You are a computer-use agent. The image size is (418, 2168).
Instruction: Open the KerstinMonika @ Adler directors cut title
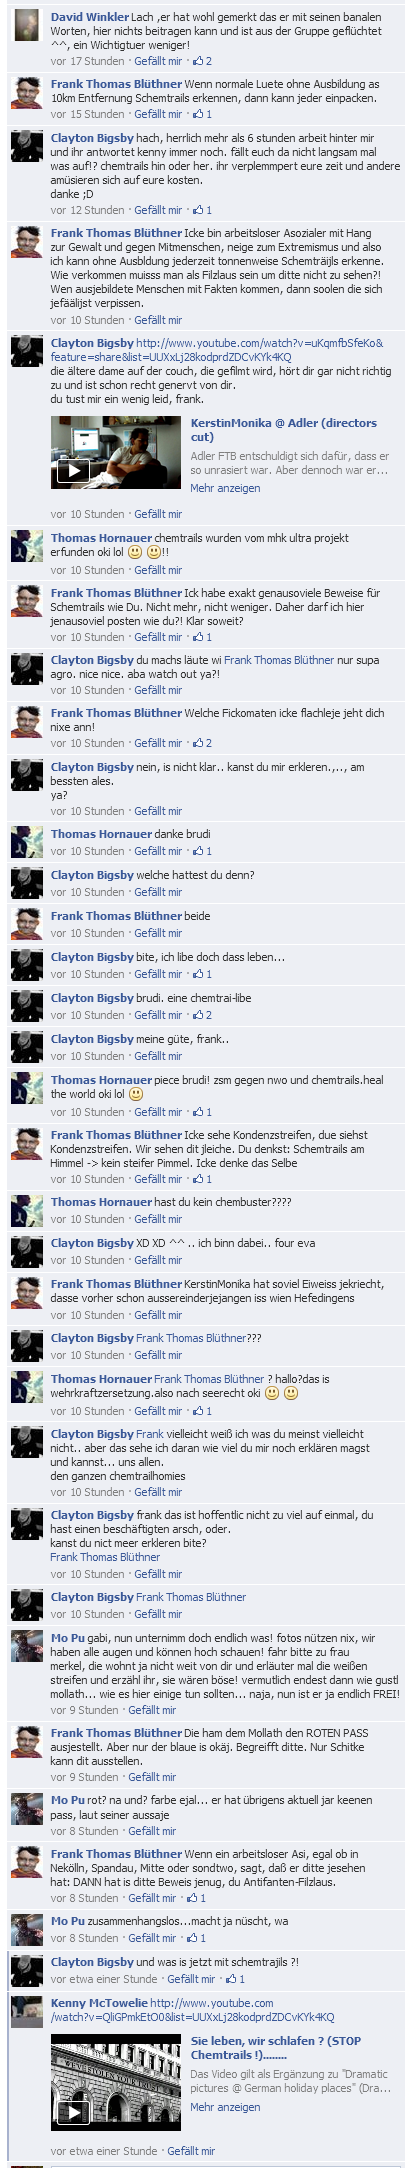(284, 430)
